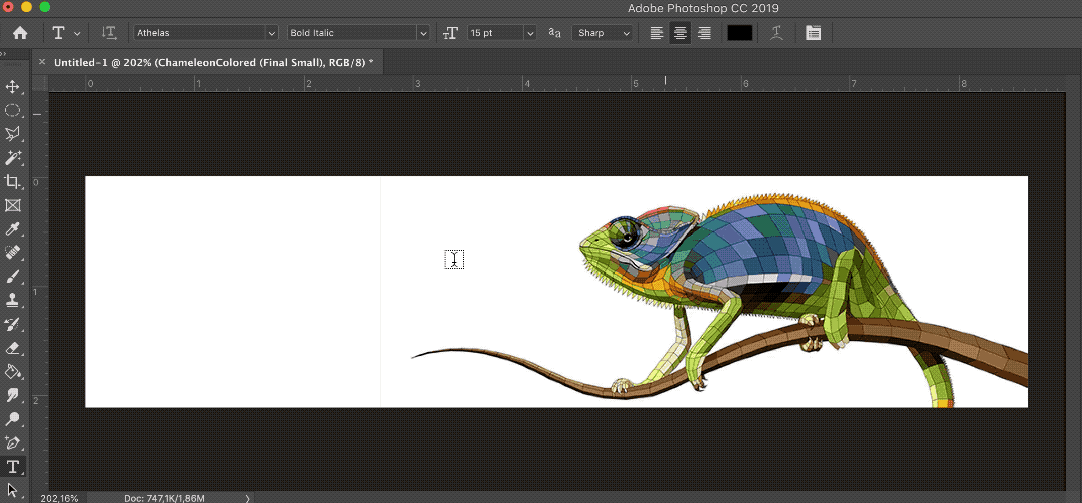
Task: Select the Magic Wand tool
Action: 13,158
